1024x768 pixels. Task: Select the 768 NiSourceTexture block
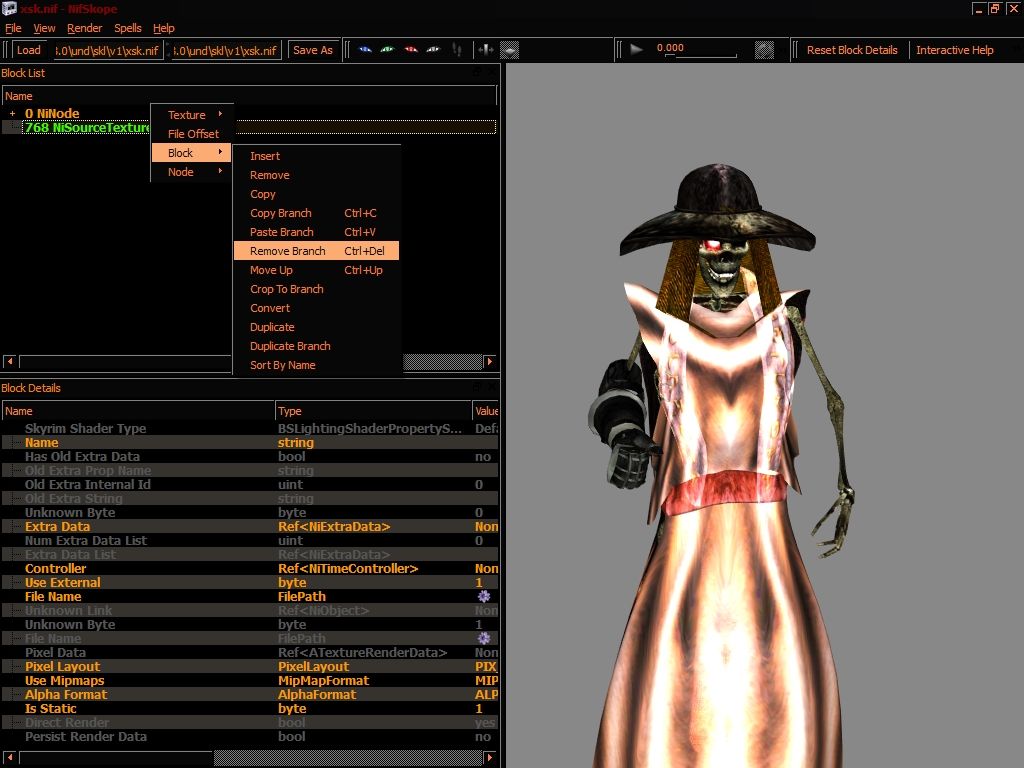click(86, 127)
